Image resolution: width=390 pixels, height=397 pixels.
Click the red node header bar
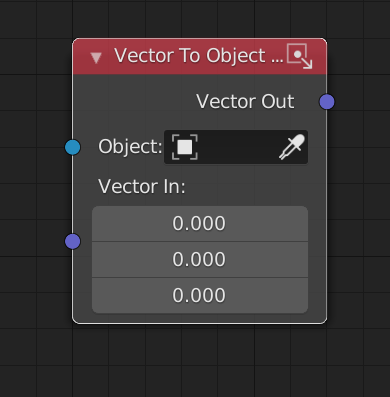tap(200, 56)
